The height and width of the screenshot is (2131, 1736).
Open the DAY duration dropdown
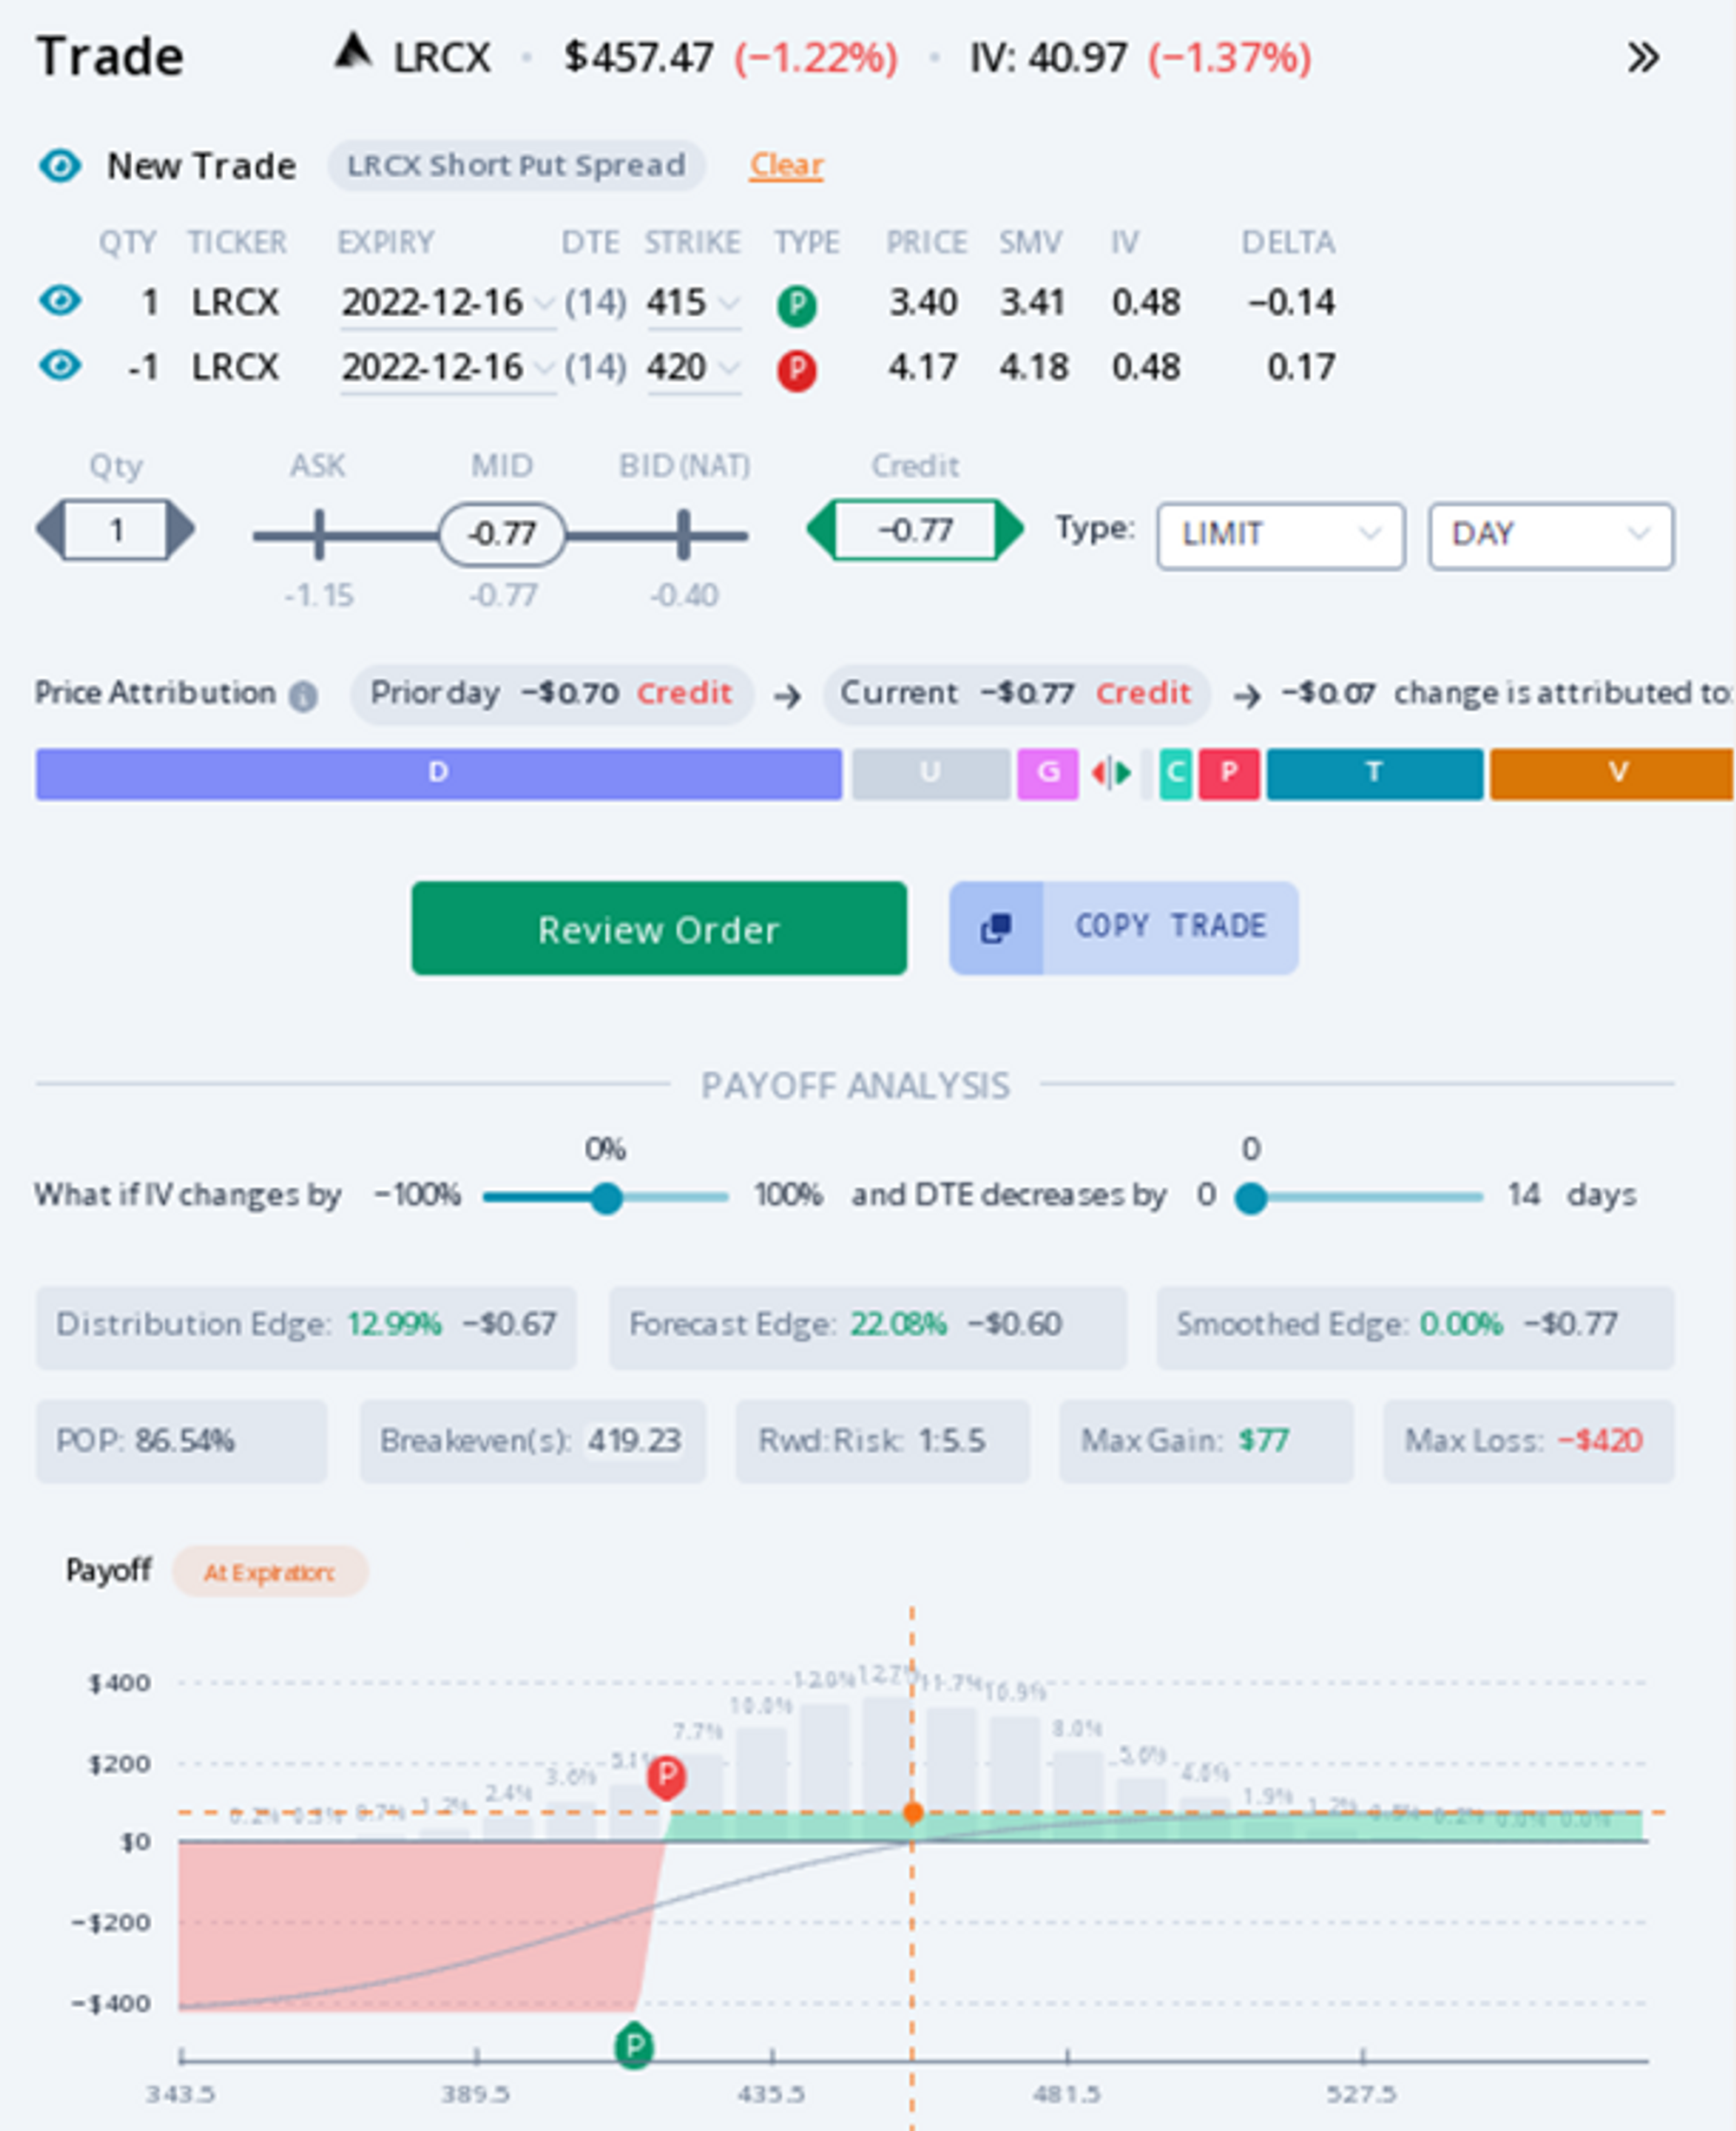pyautogui.click(x=1551, y=535)
